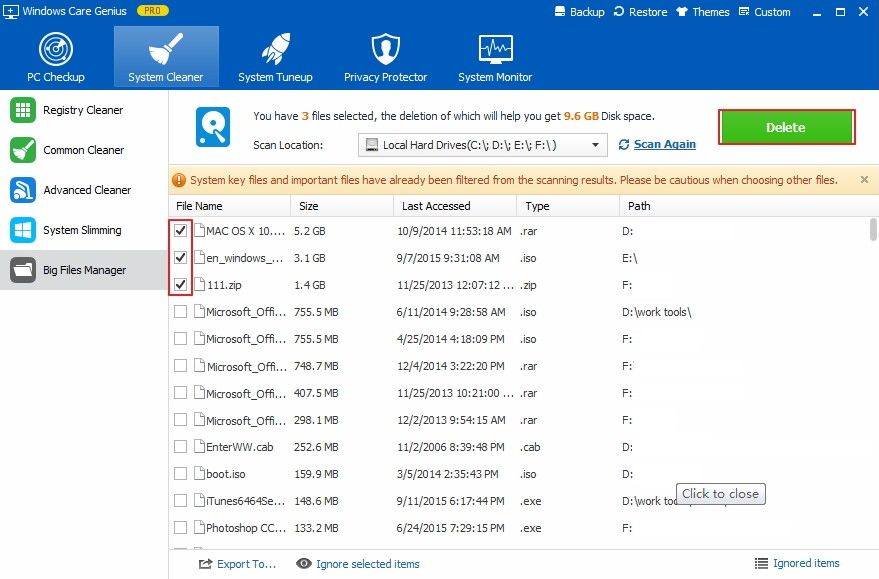Click the disk search icon
Viewport: 879px width, 579px height.
click(213, 127)
